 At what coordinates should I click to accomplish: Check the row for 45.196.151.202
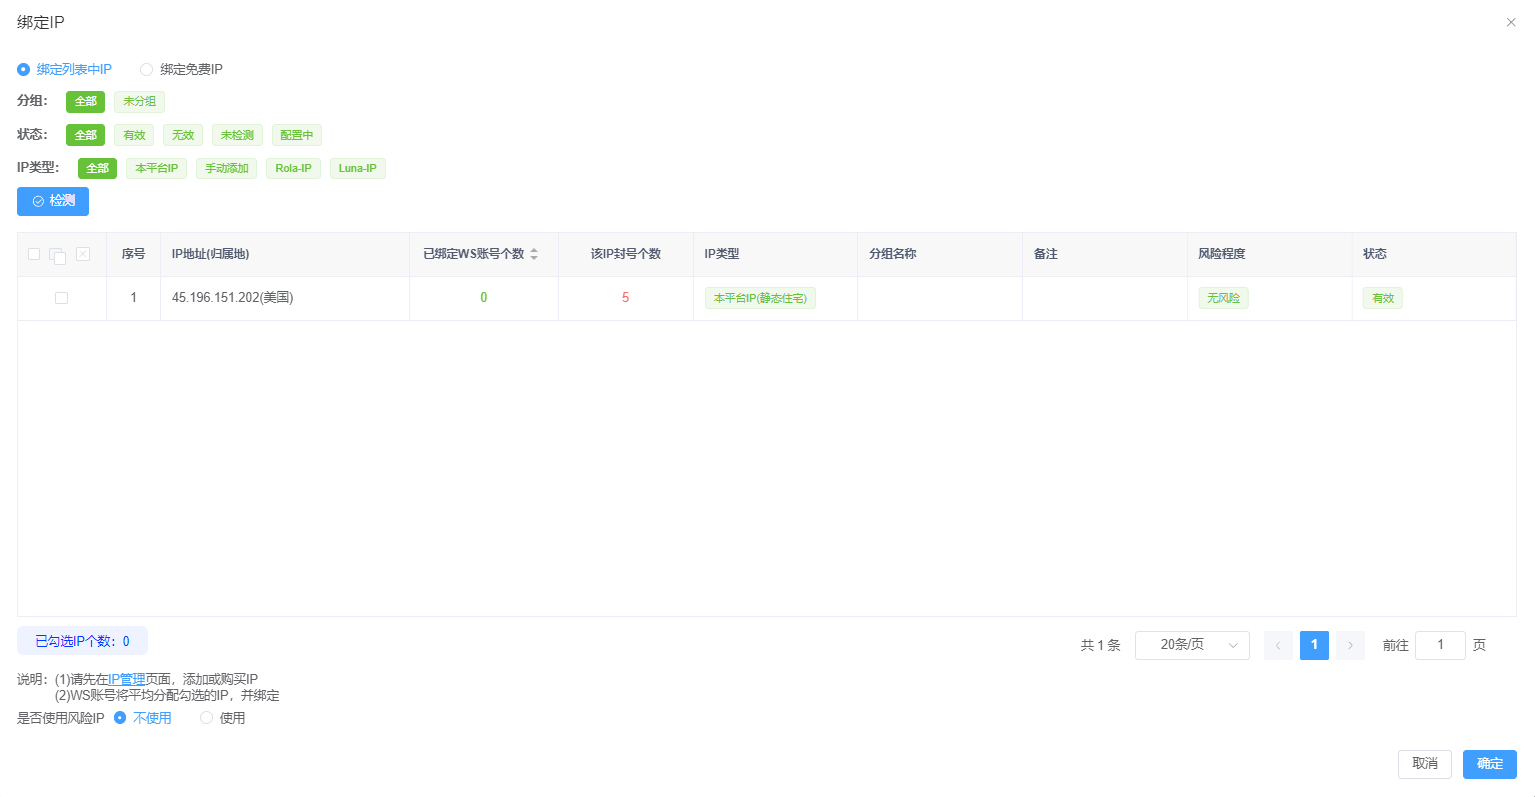point(61,298)
